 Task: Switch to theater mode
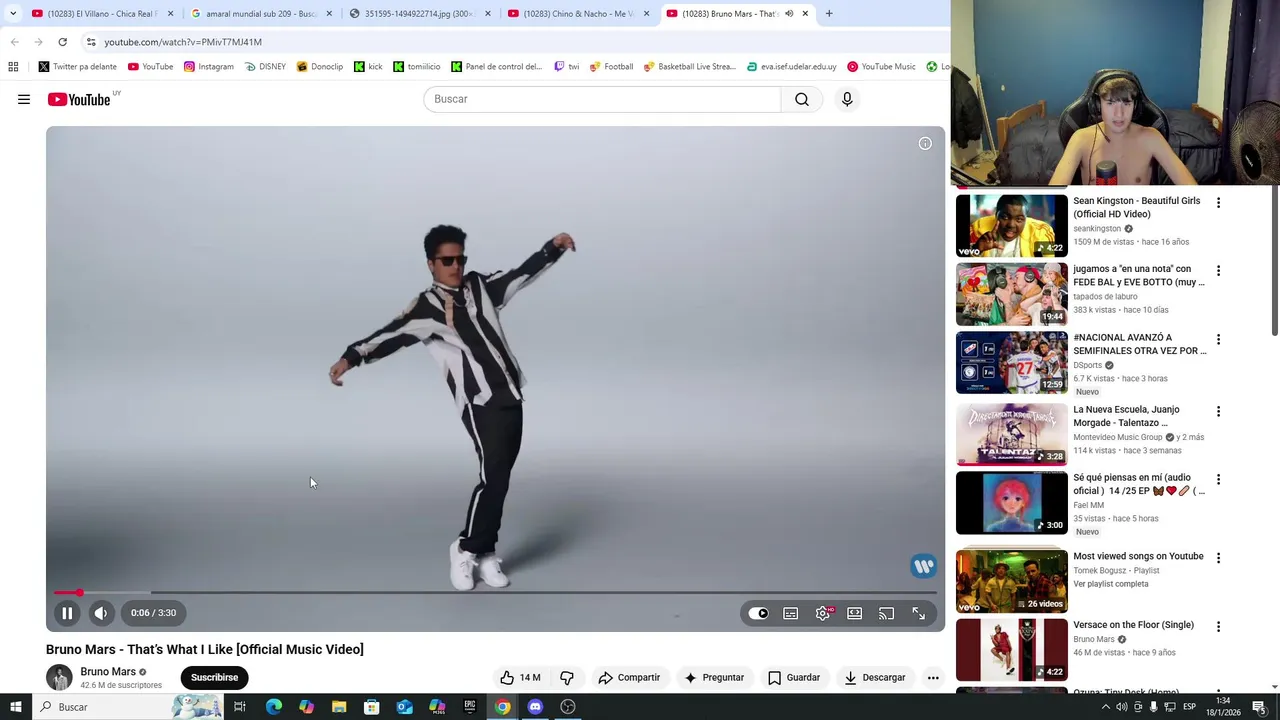855,613
